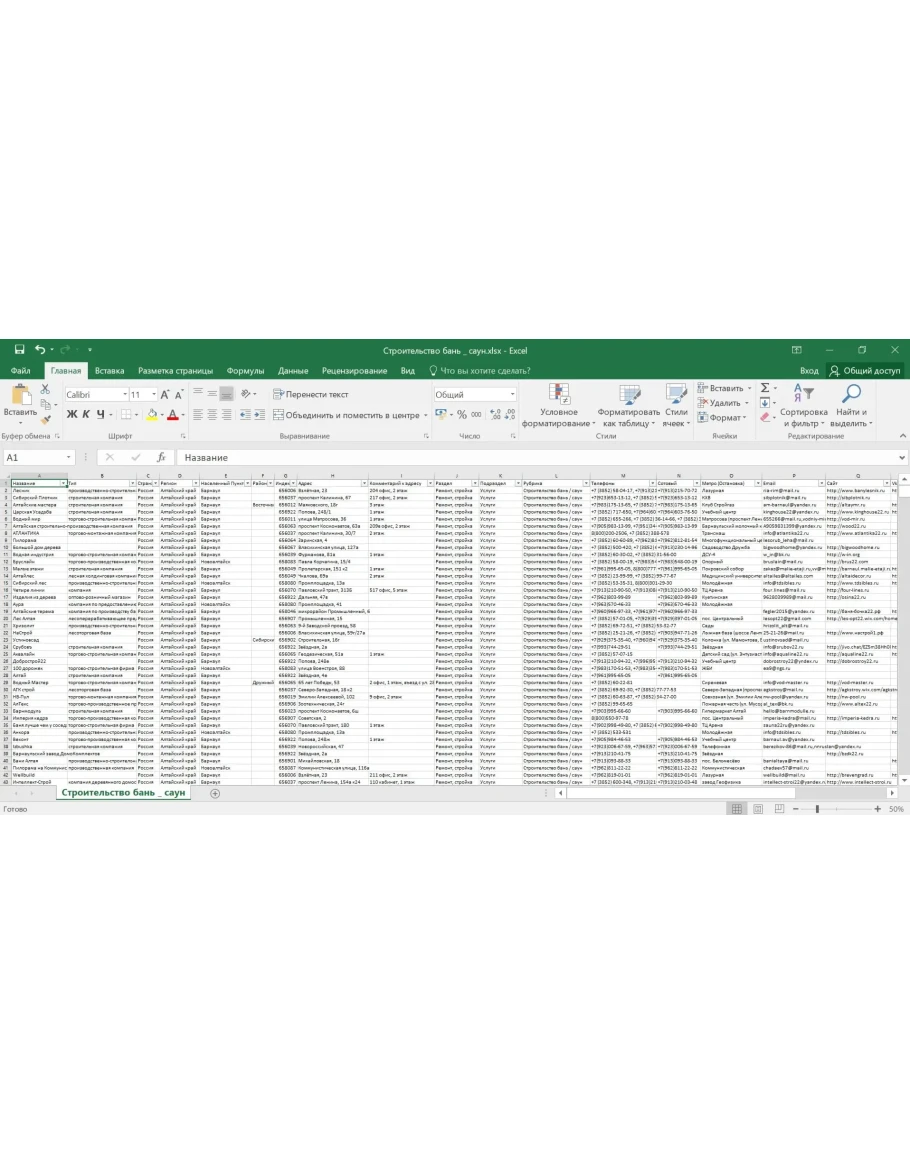Open Условное форматирование menu
The image size is (910, 1155).
[559, 405]
